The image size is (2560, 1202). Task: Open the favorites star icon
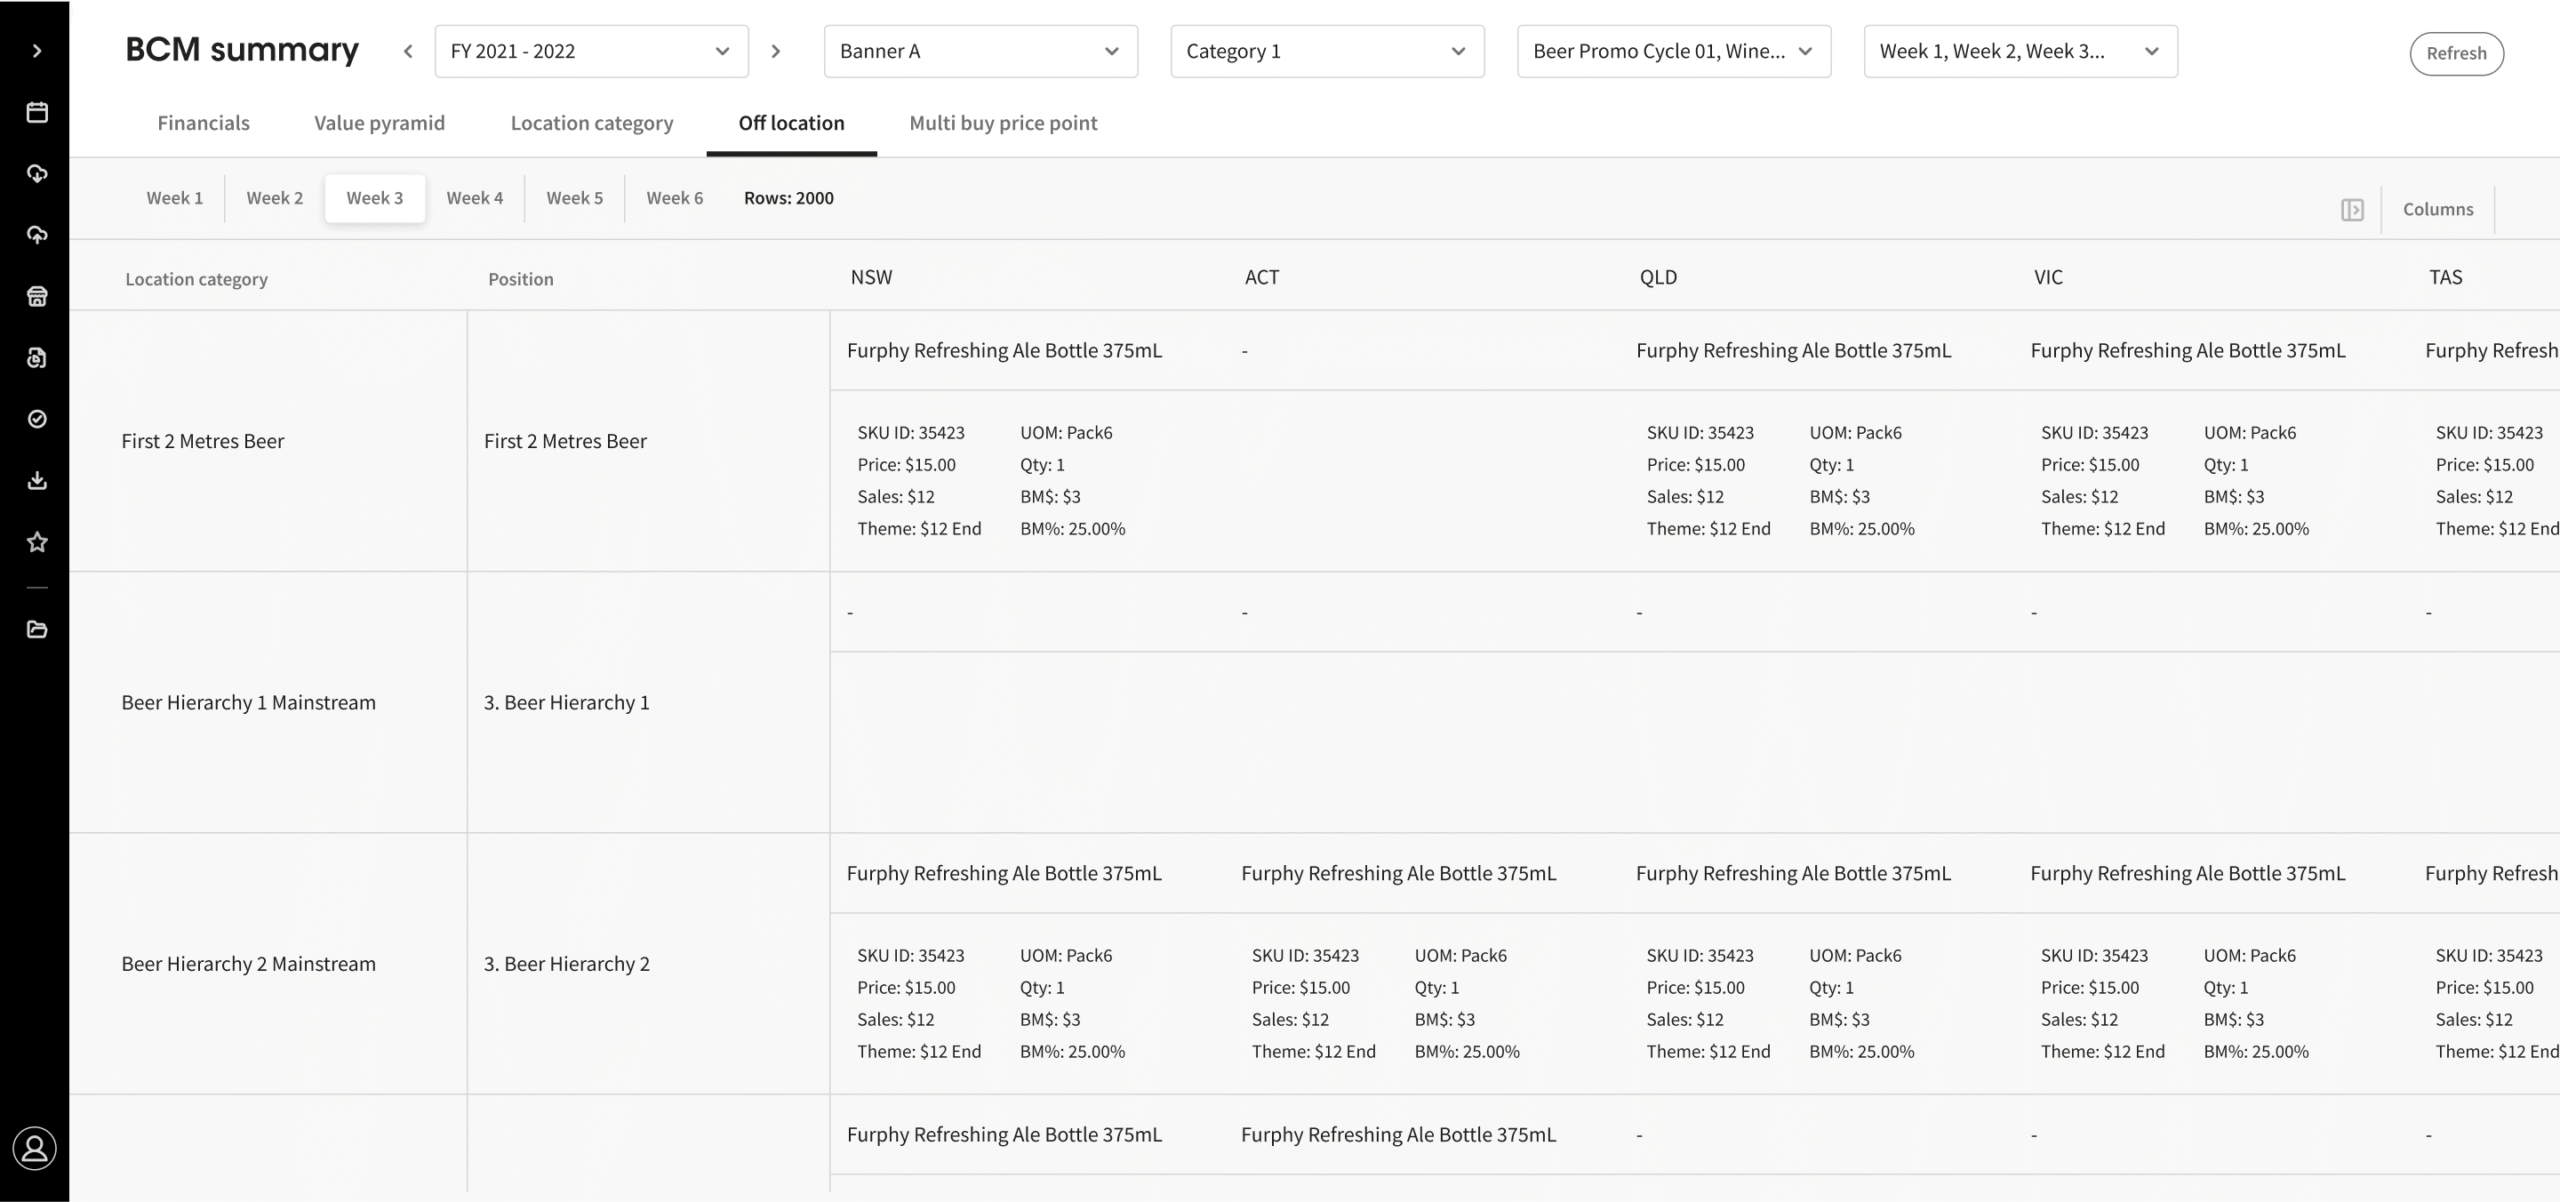tap(37, 542)
